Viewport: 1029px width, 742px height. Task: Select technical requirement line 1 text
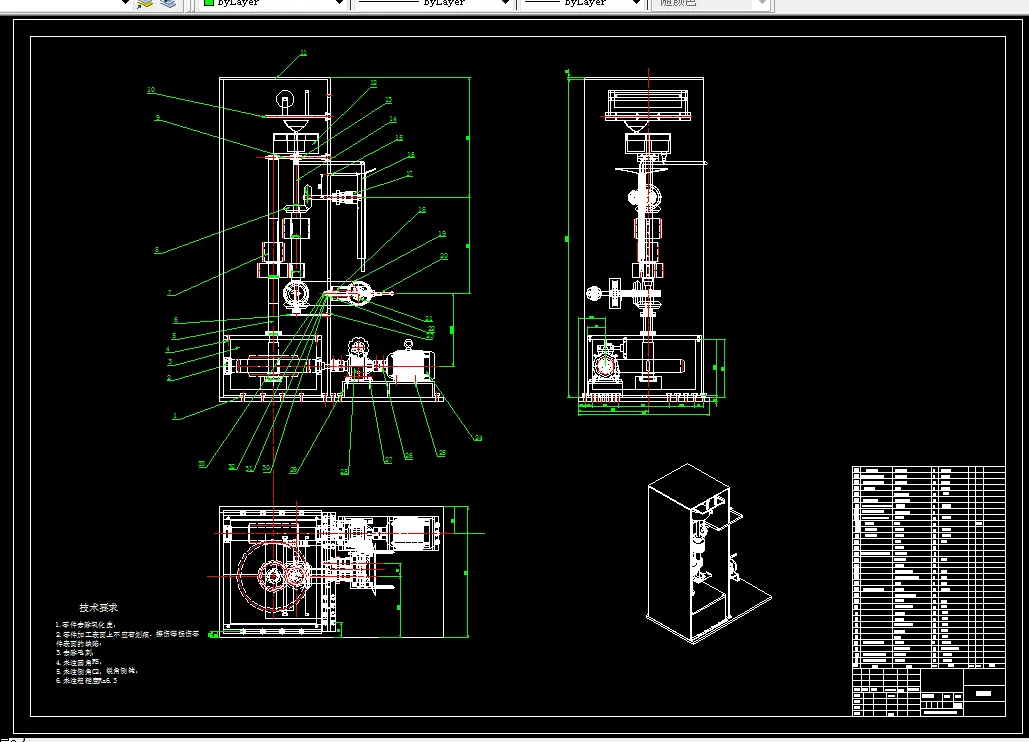(x=85, y=625)
